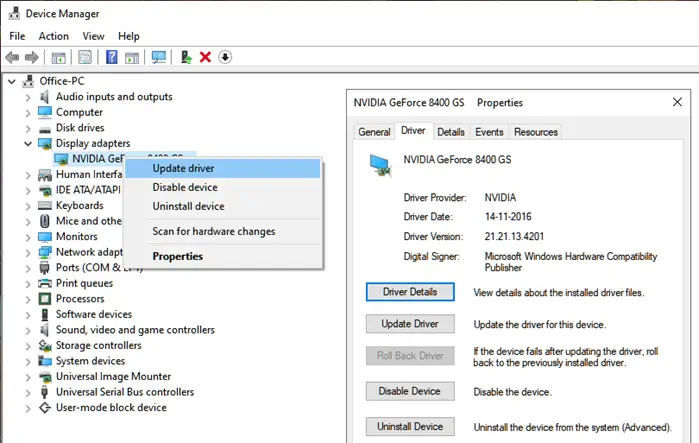699x443 pixels.
Task: Collapse the Office-PC root node
Action: (12, 81)
